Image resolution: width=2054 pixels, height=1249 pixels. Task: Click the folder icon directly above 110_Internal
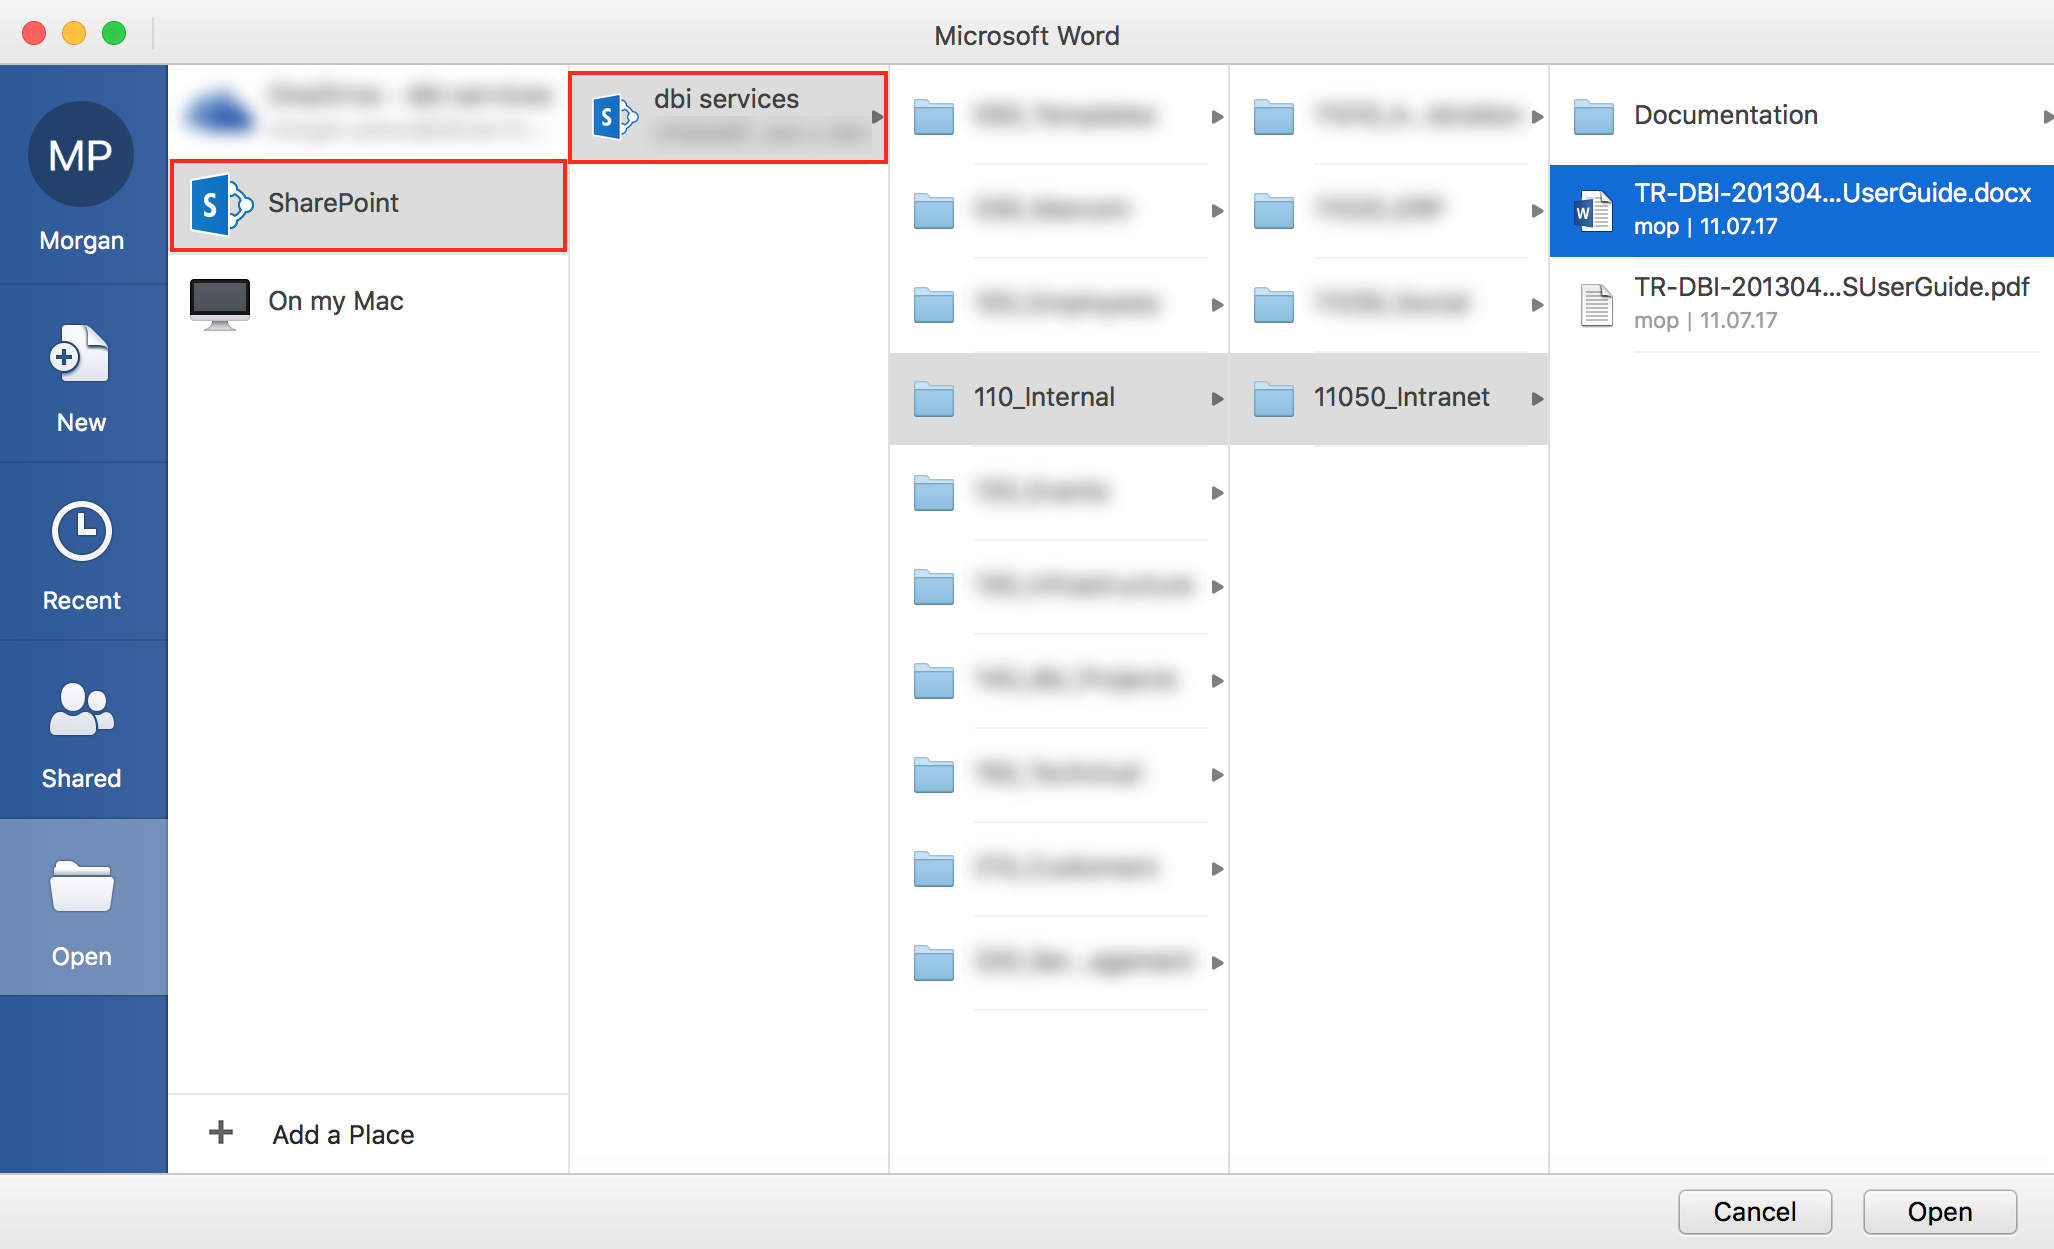pos(933,304)
